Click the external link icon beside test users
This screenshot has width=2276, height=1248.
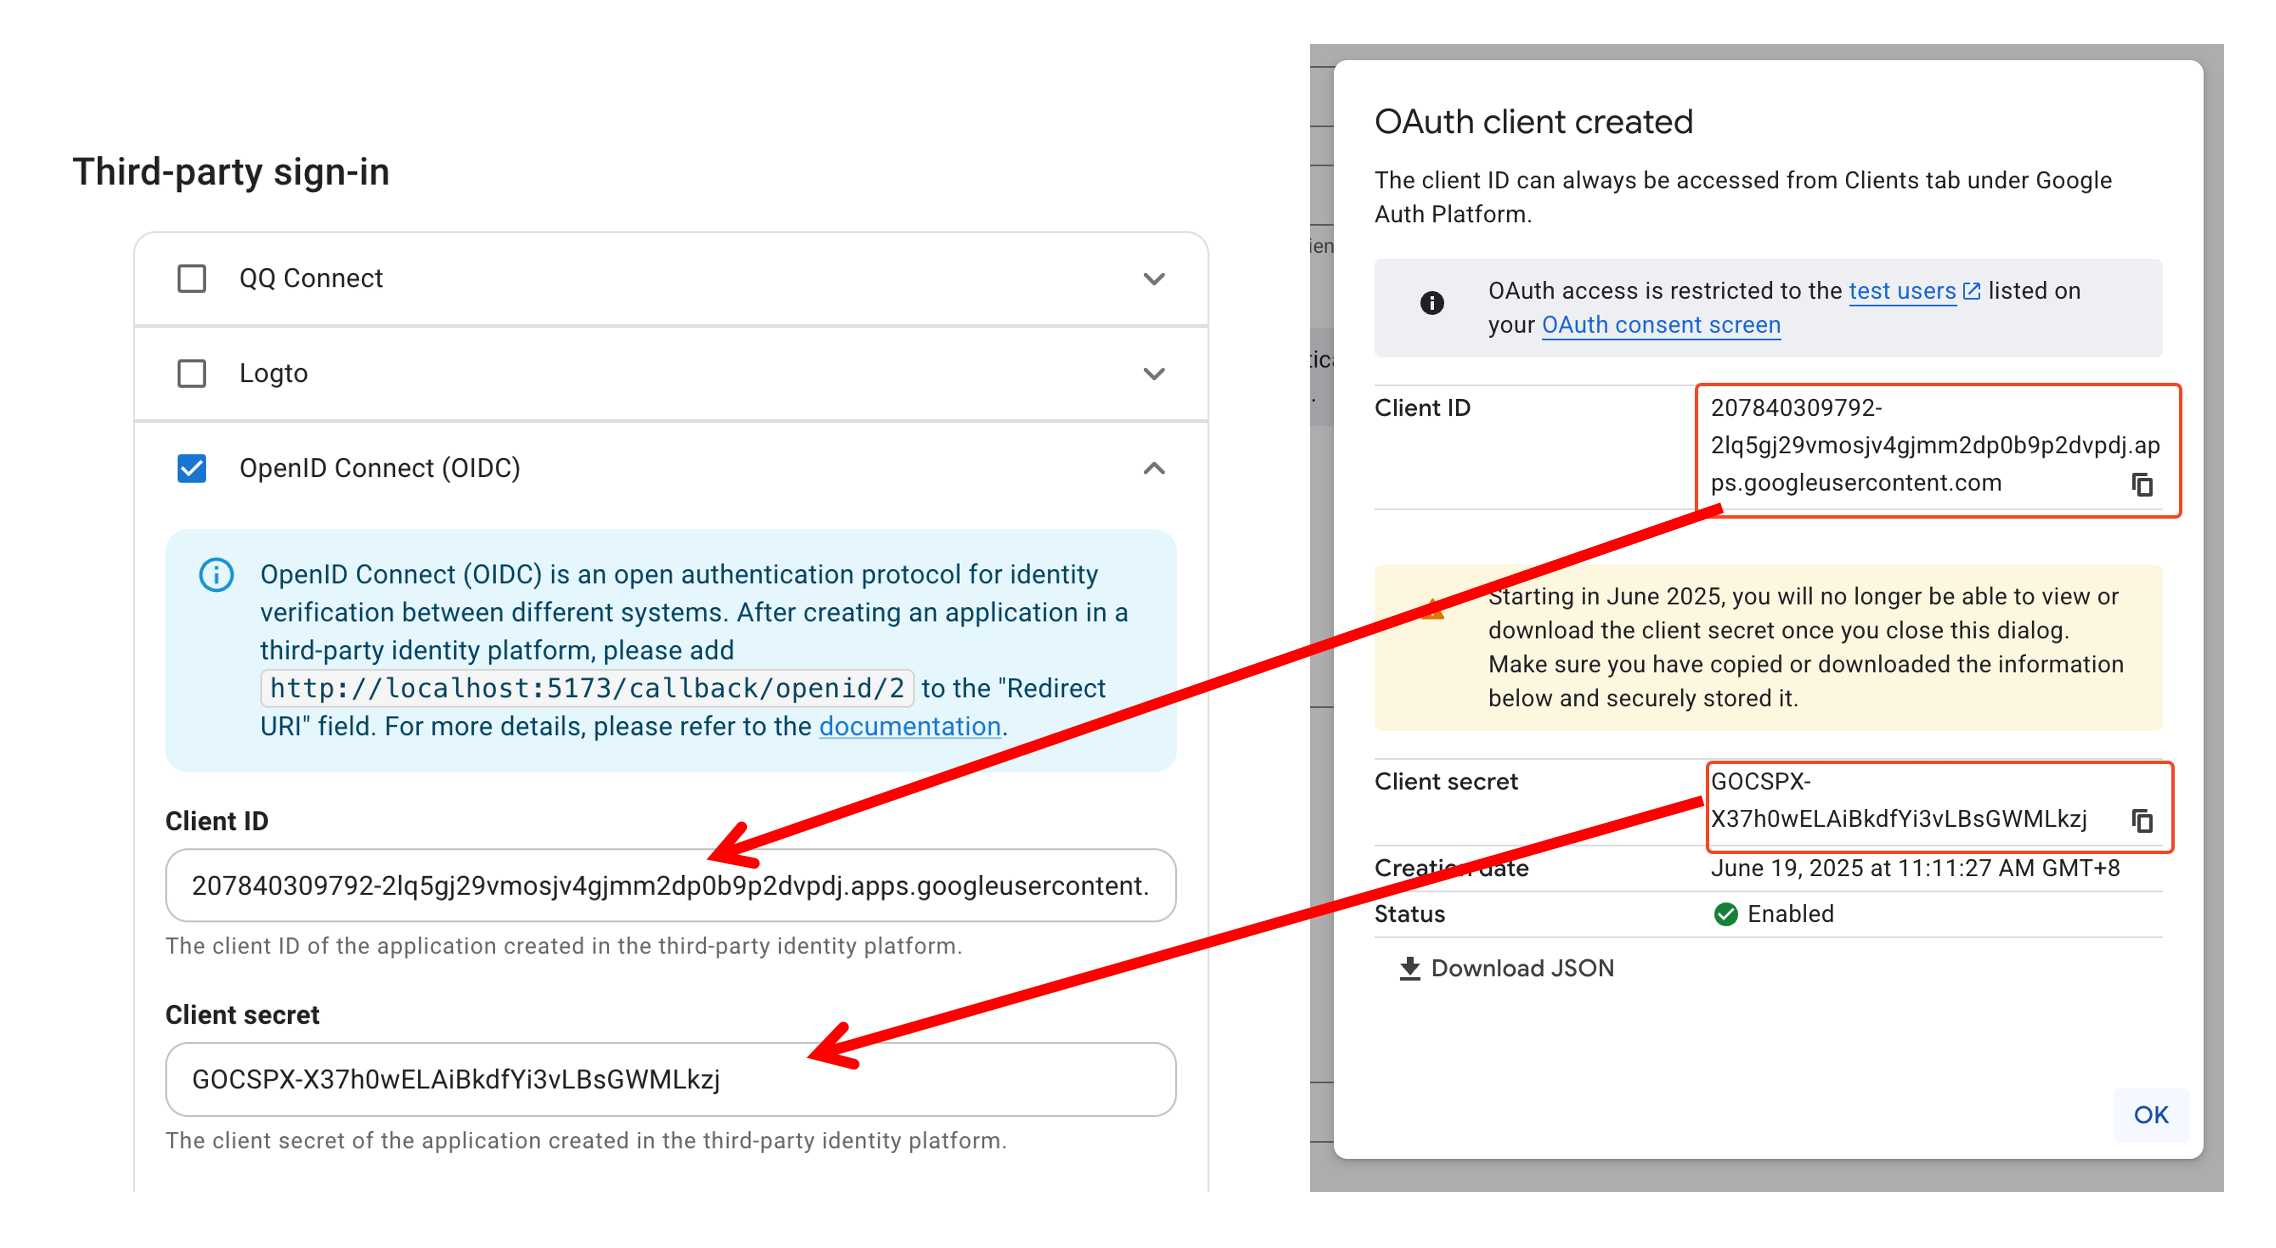[1971, 289]
